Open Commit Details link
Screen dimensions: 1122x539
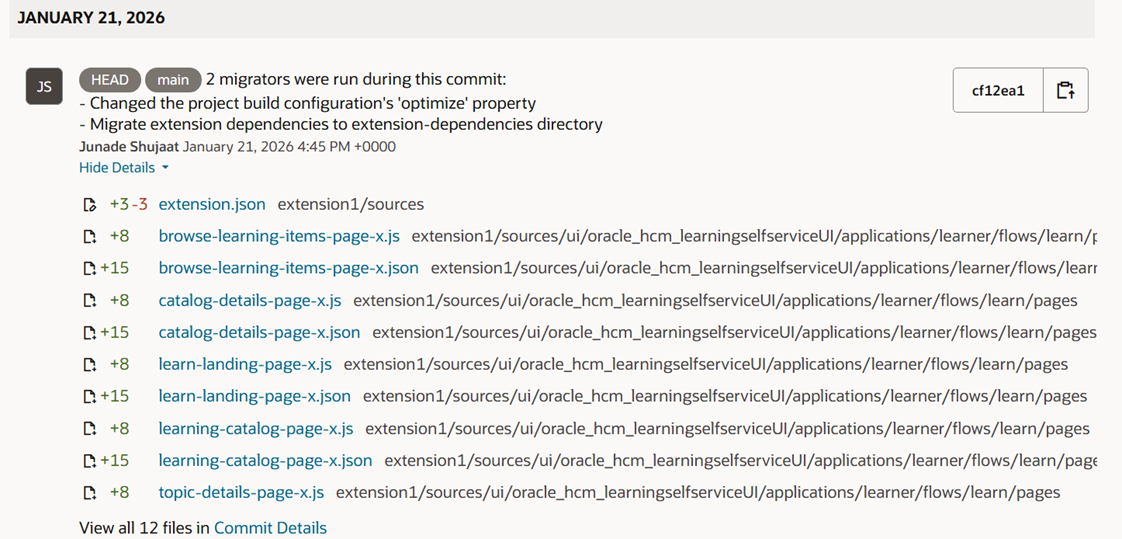270,528
